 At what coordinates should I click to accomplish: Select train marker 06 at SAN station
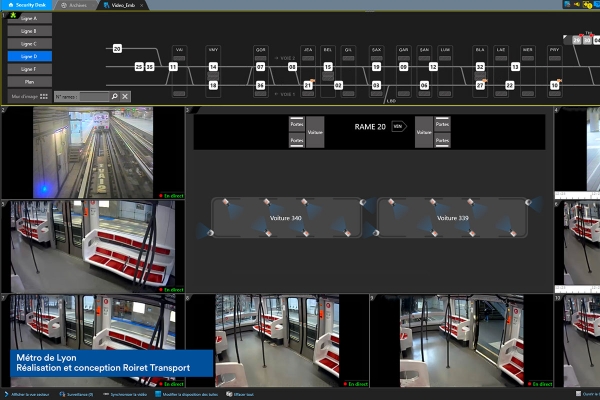click(x=424, y=85)
